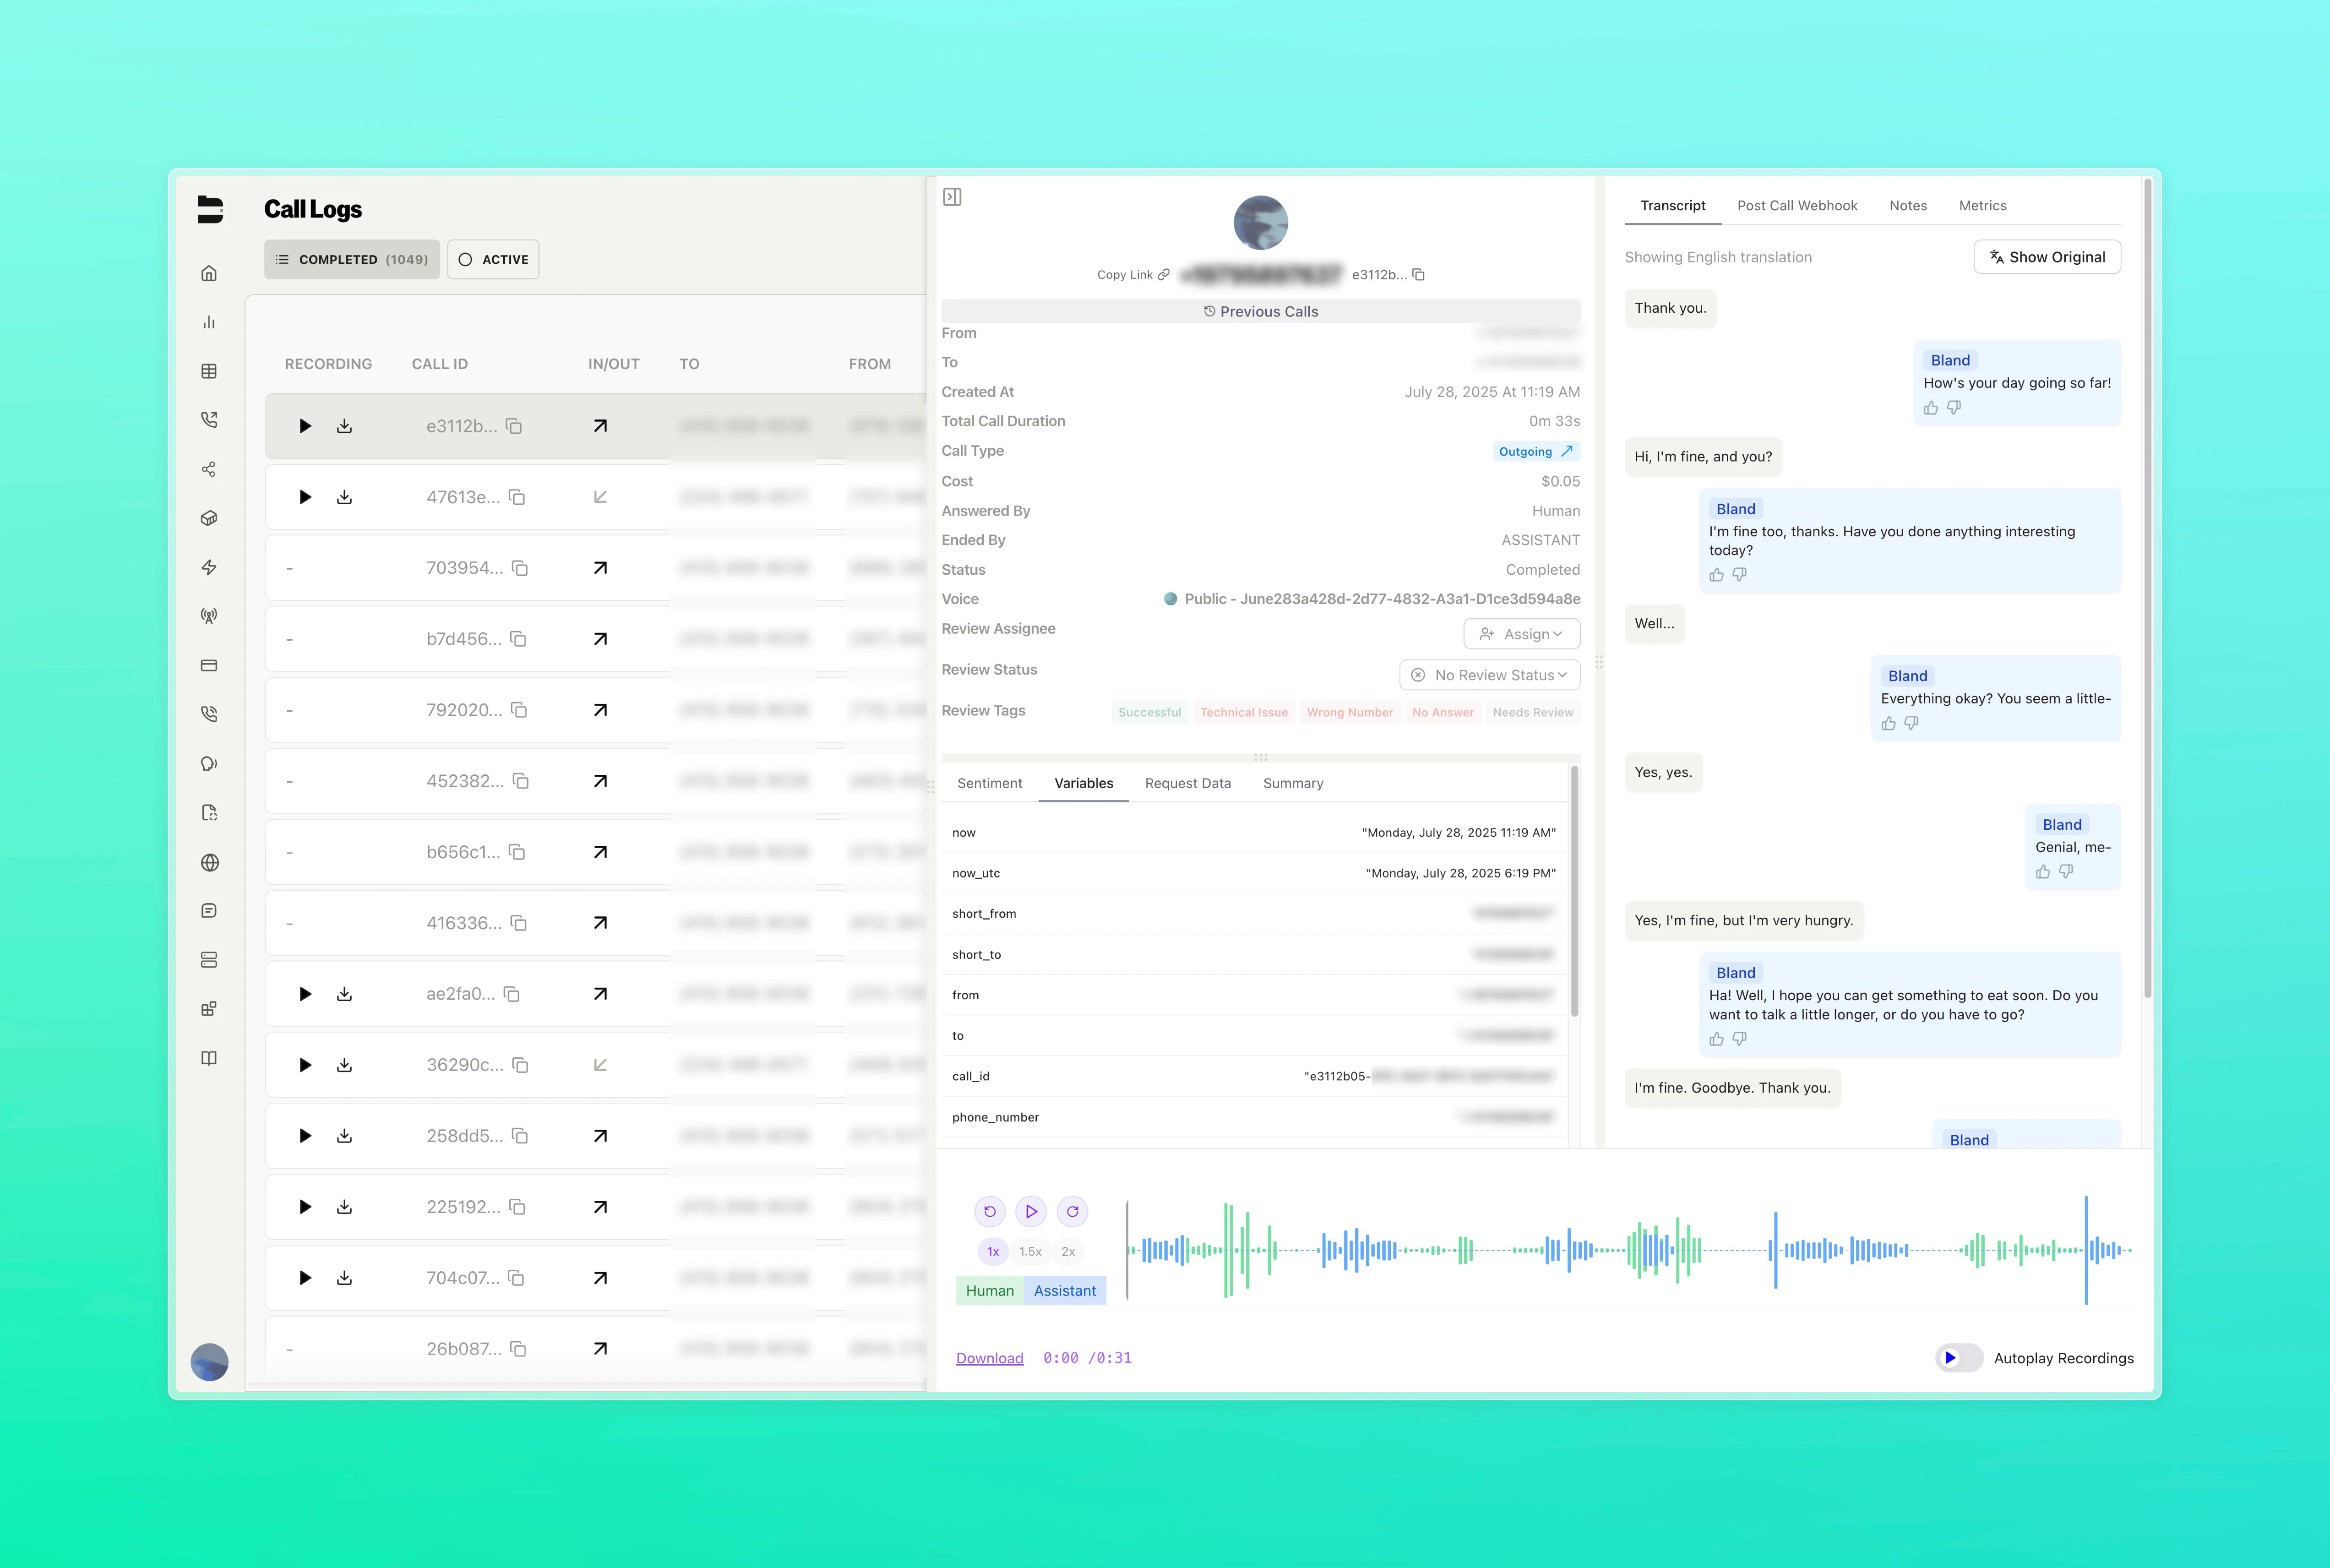Play recording for call ae2fa0
The width and height of the screenshot is (2330, 1568).
pyautogui.click(x=305, y=994)
